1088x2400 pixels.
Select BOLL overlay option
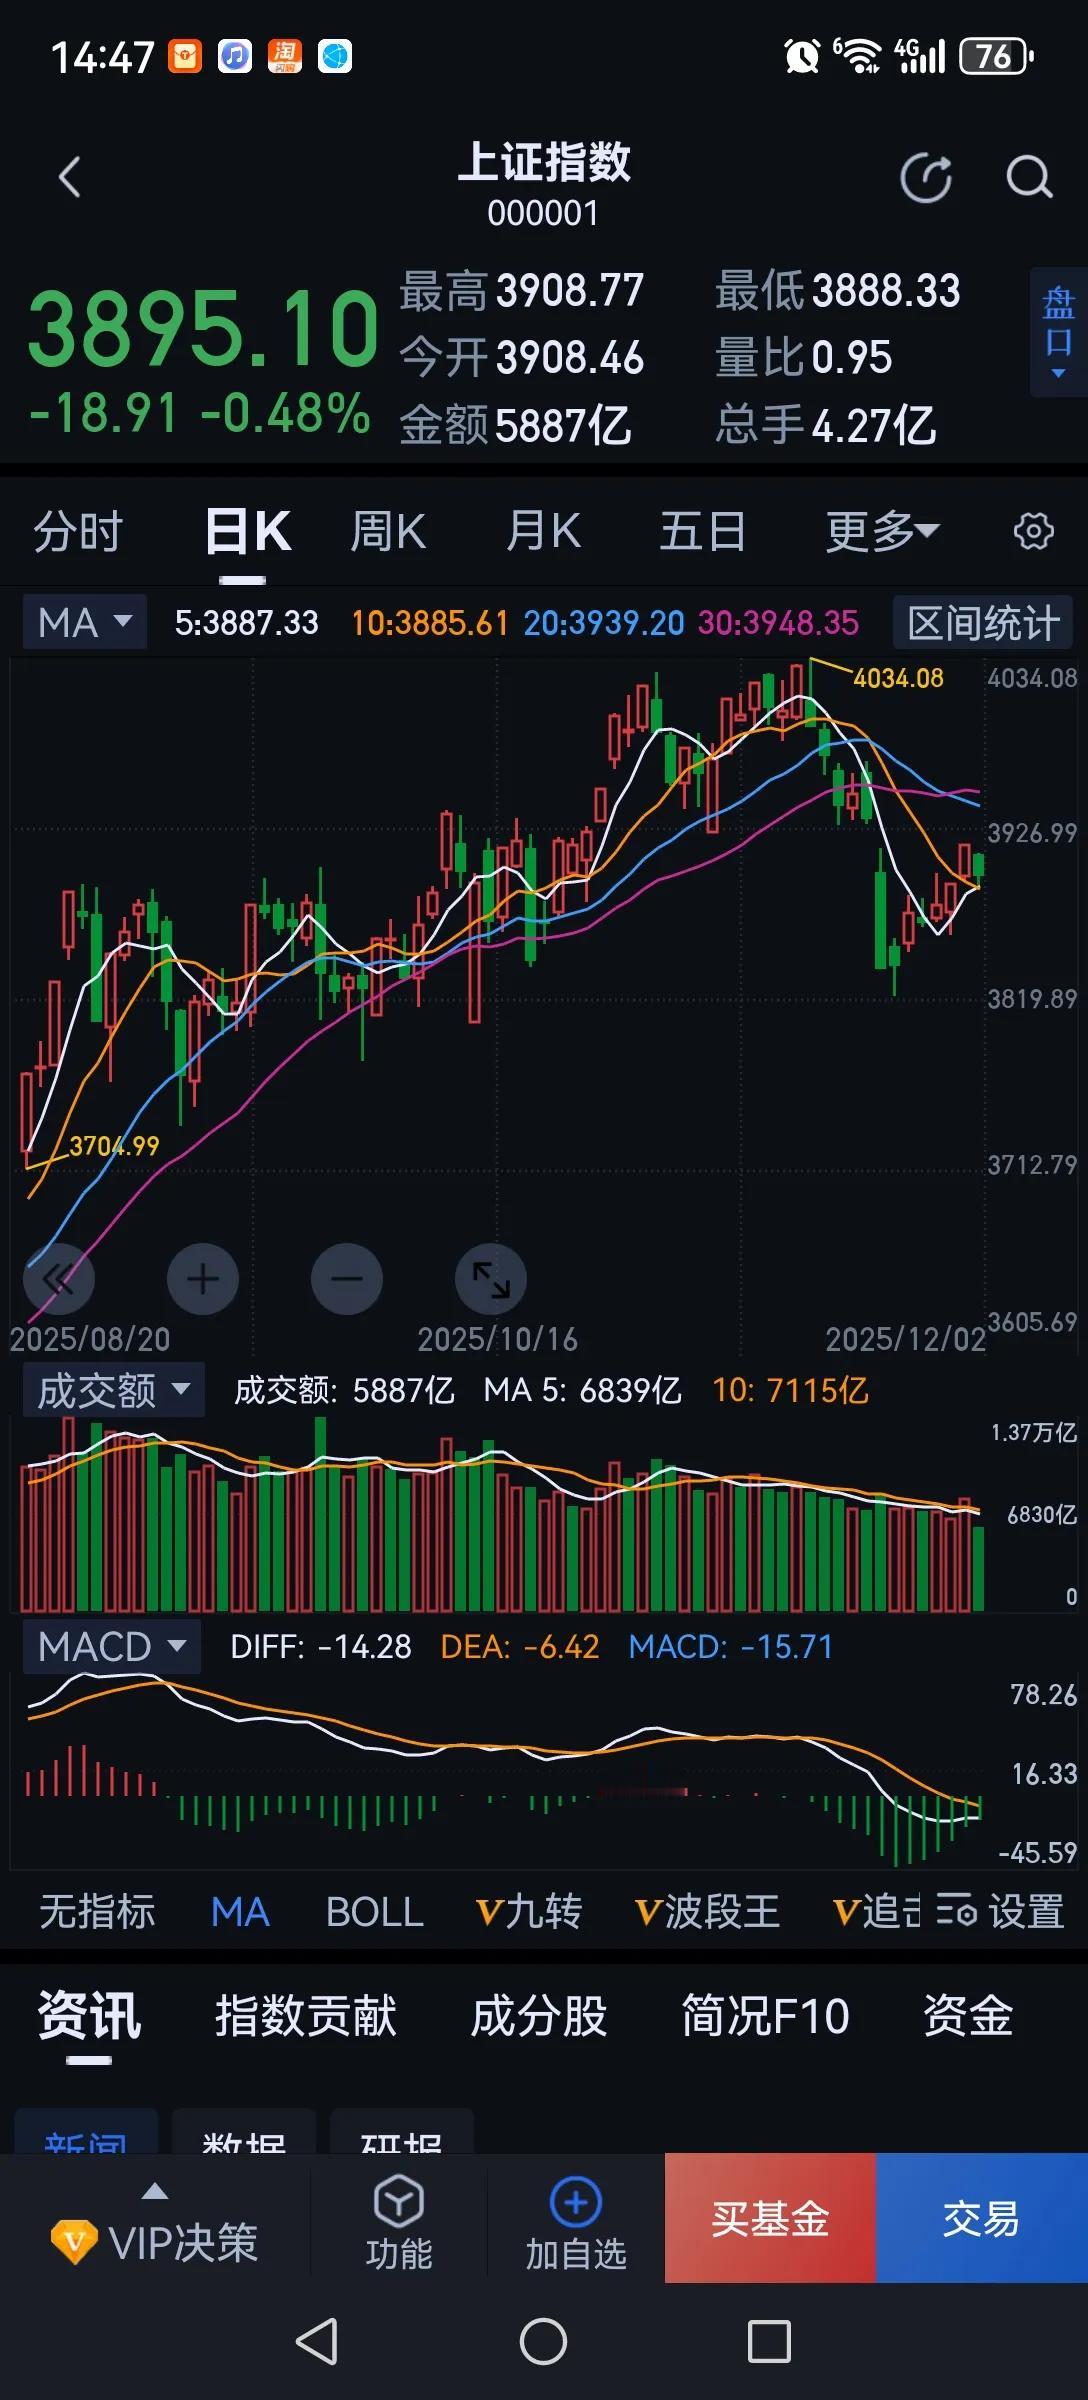[375, 1911]
